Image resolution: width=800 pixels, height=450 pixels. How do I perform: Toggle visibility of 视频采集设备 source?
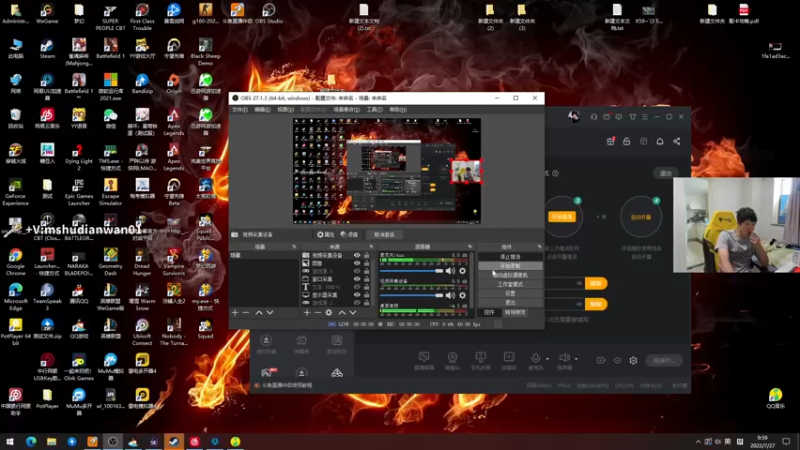click(x=357, y=255)
